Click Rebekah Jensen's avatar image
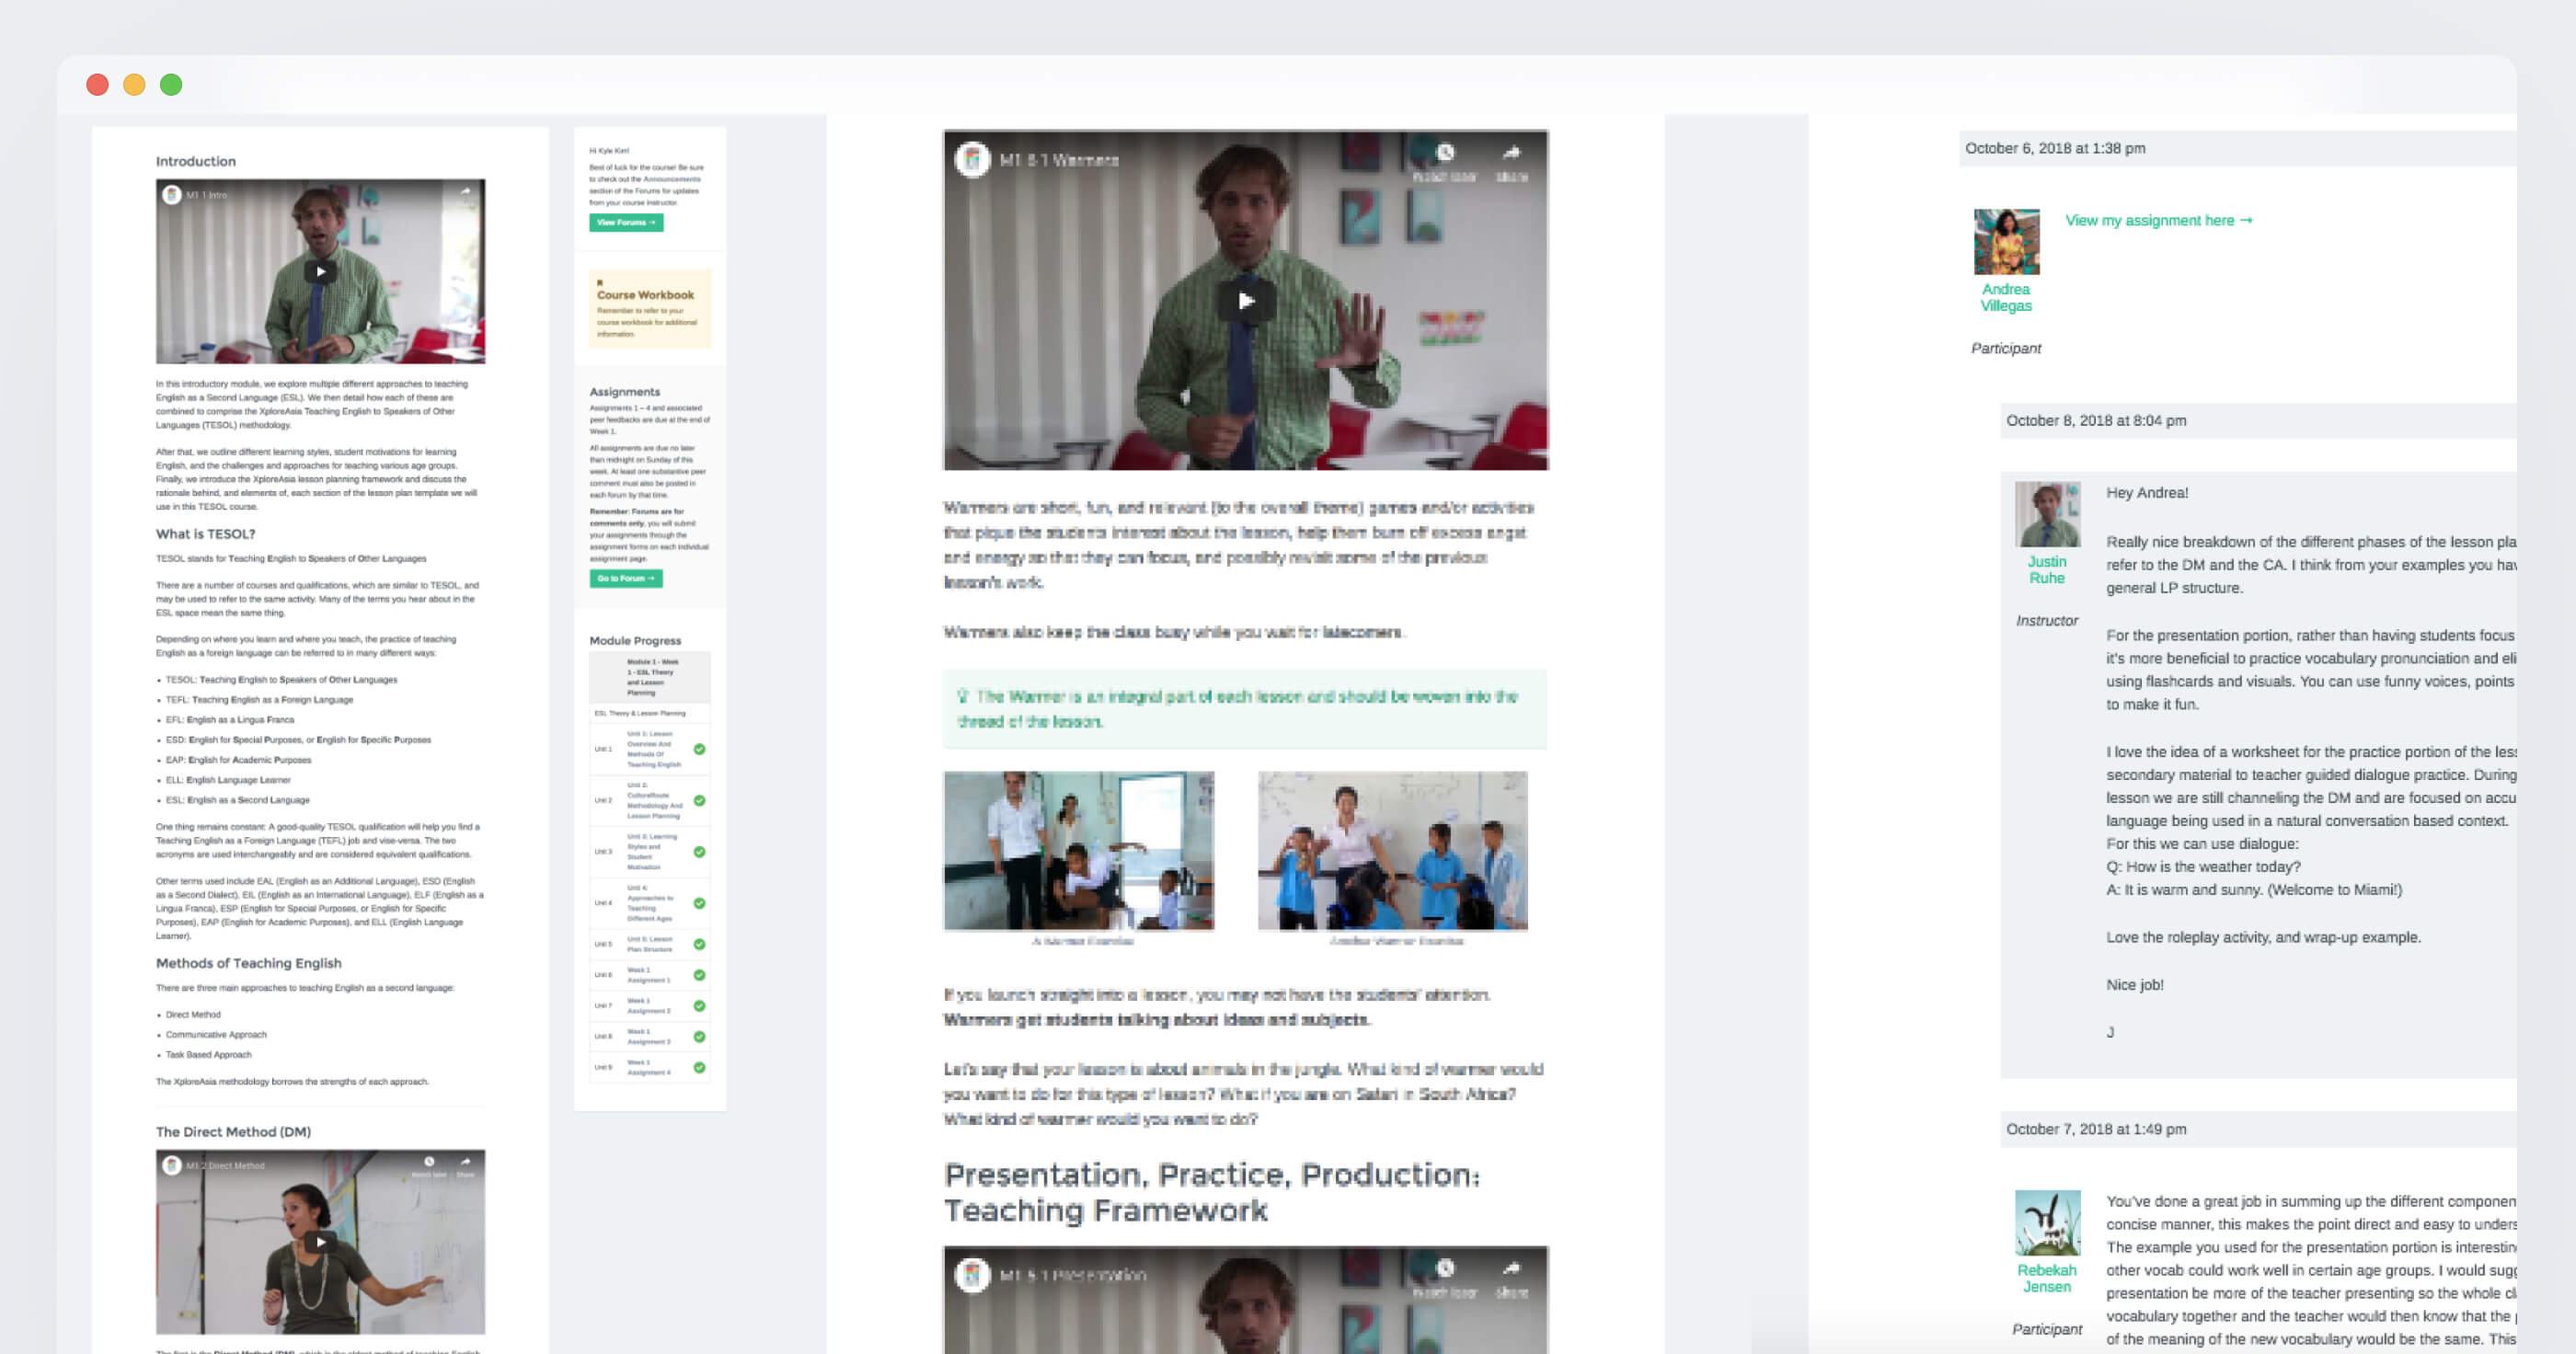This screenshot has height=1354, width=2576. point(2047,1222)
